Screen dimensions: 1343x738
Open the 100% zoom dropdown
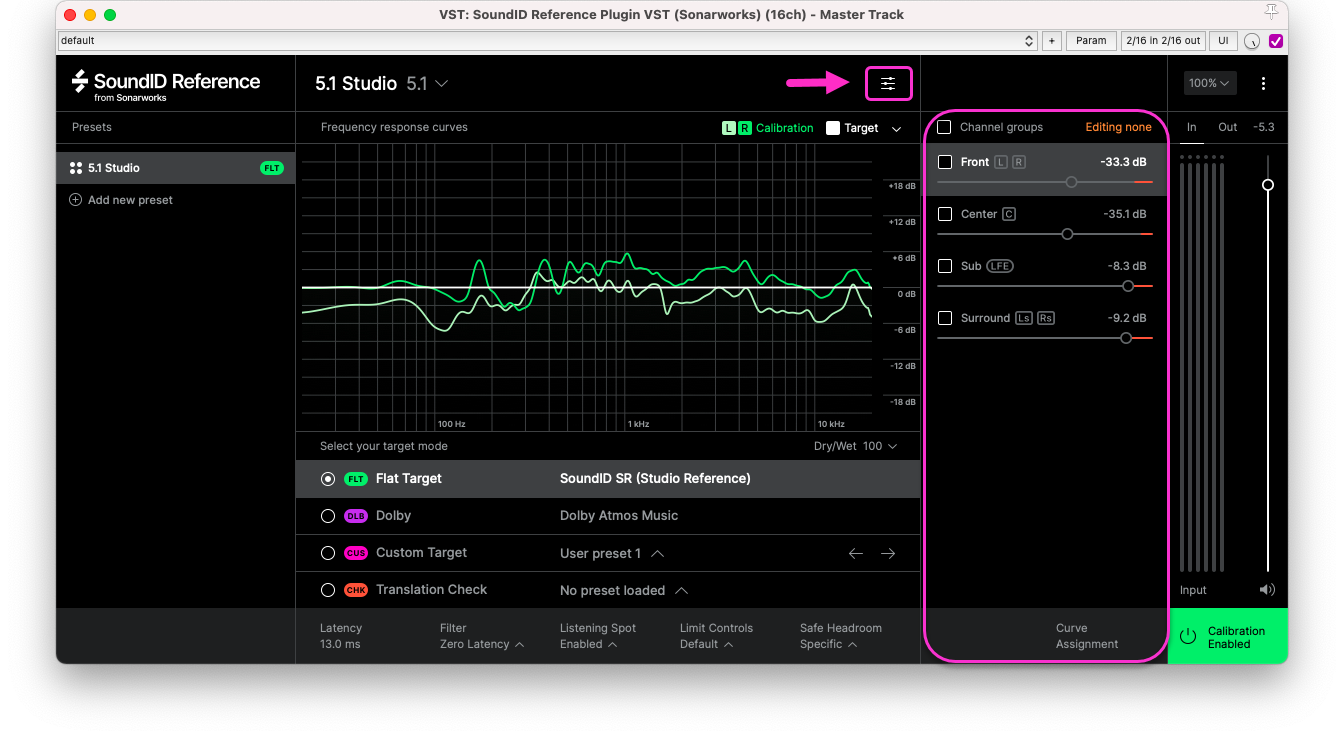1210,83
